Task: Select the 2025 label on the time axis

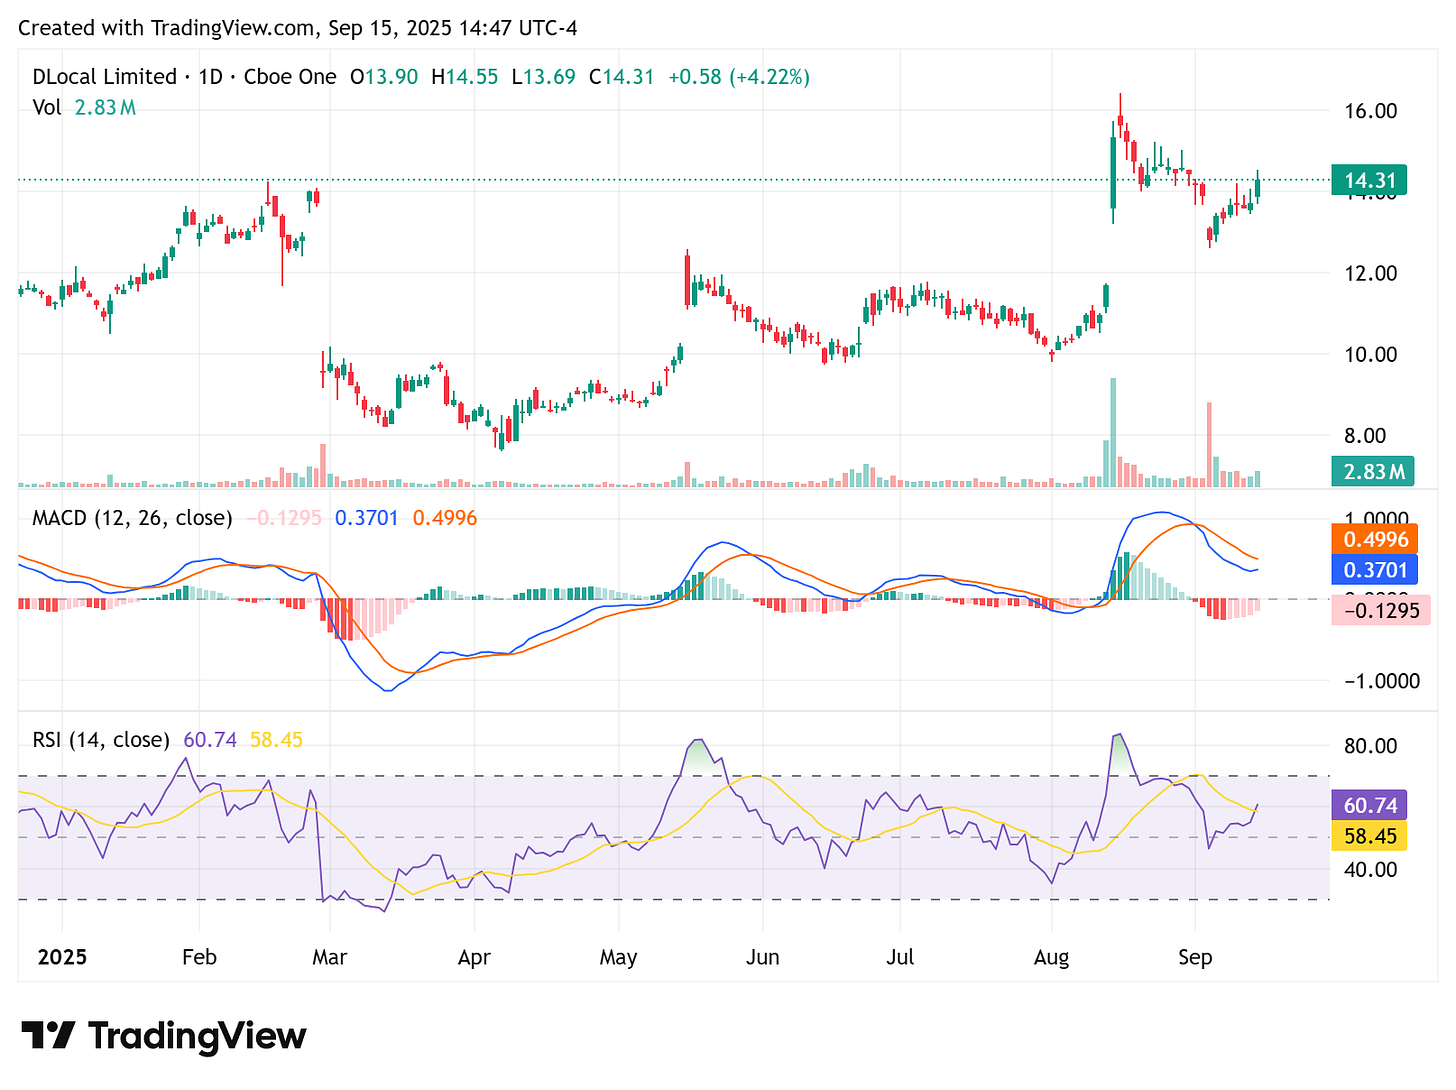Action: [x=62, y=957]
